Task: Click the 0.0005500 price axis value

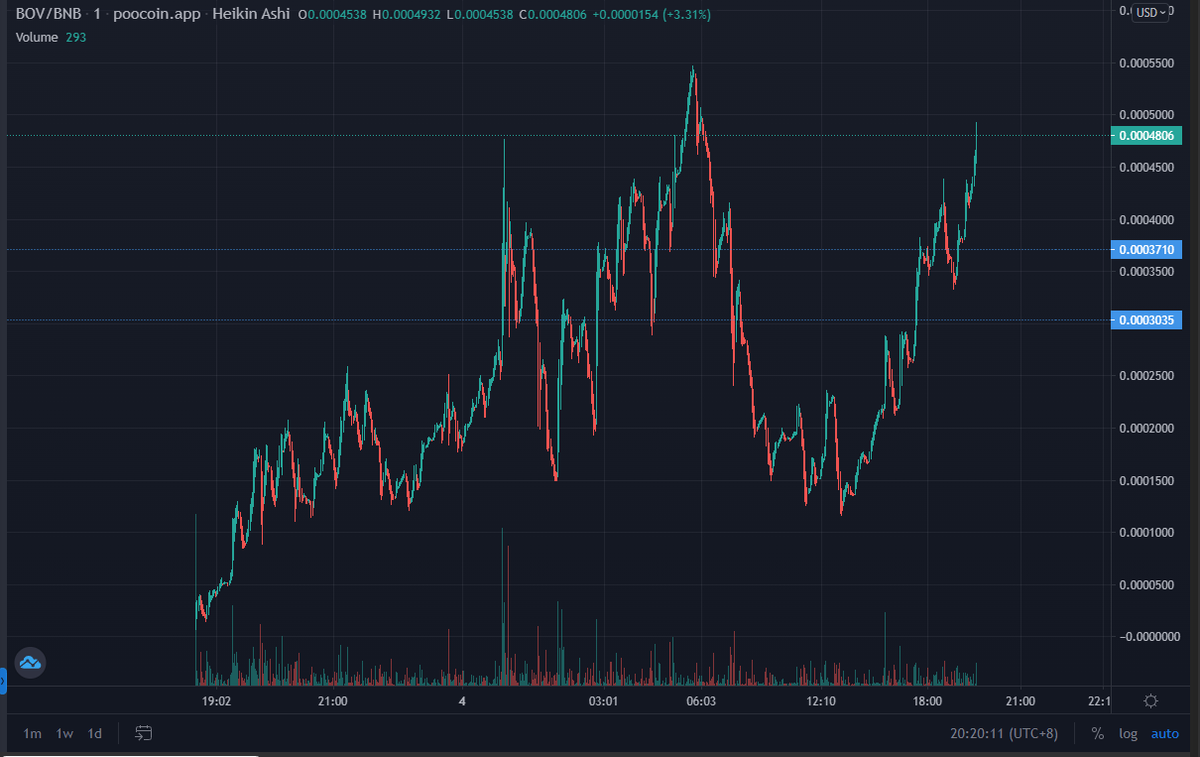Action: pyautogui.click(x=1147, y=62)
